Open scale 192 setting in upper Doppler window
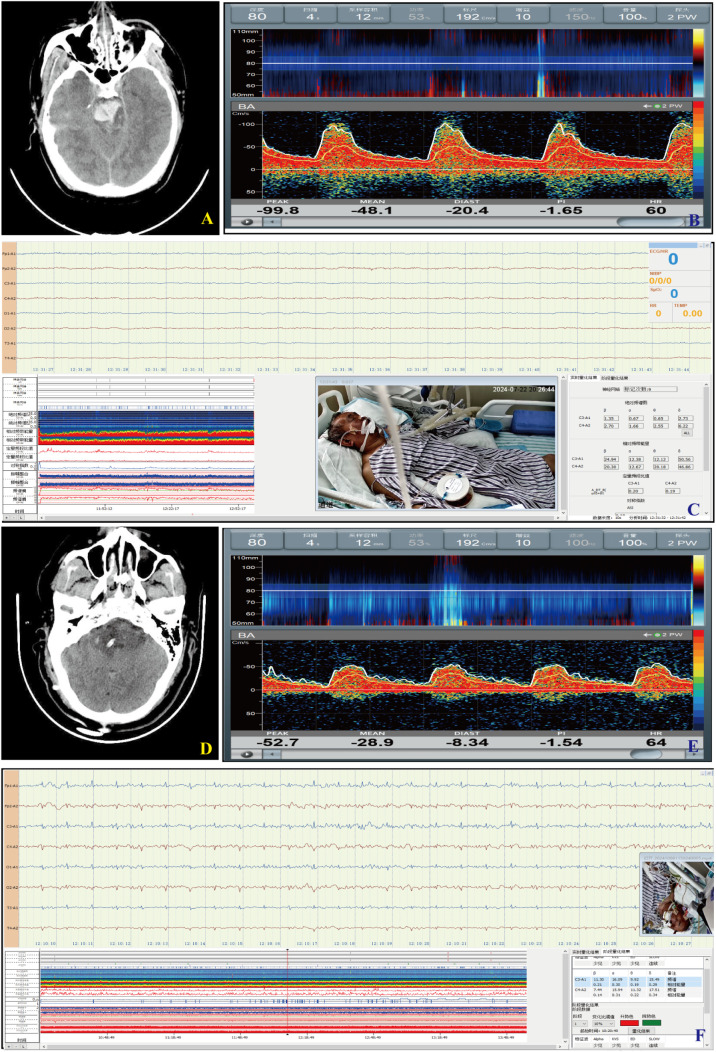This screenshot has height=1052, width=716. [x=468, y=15]
